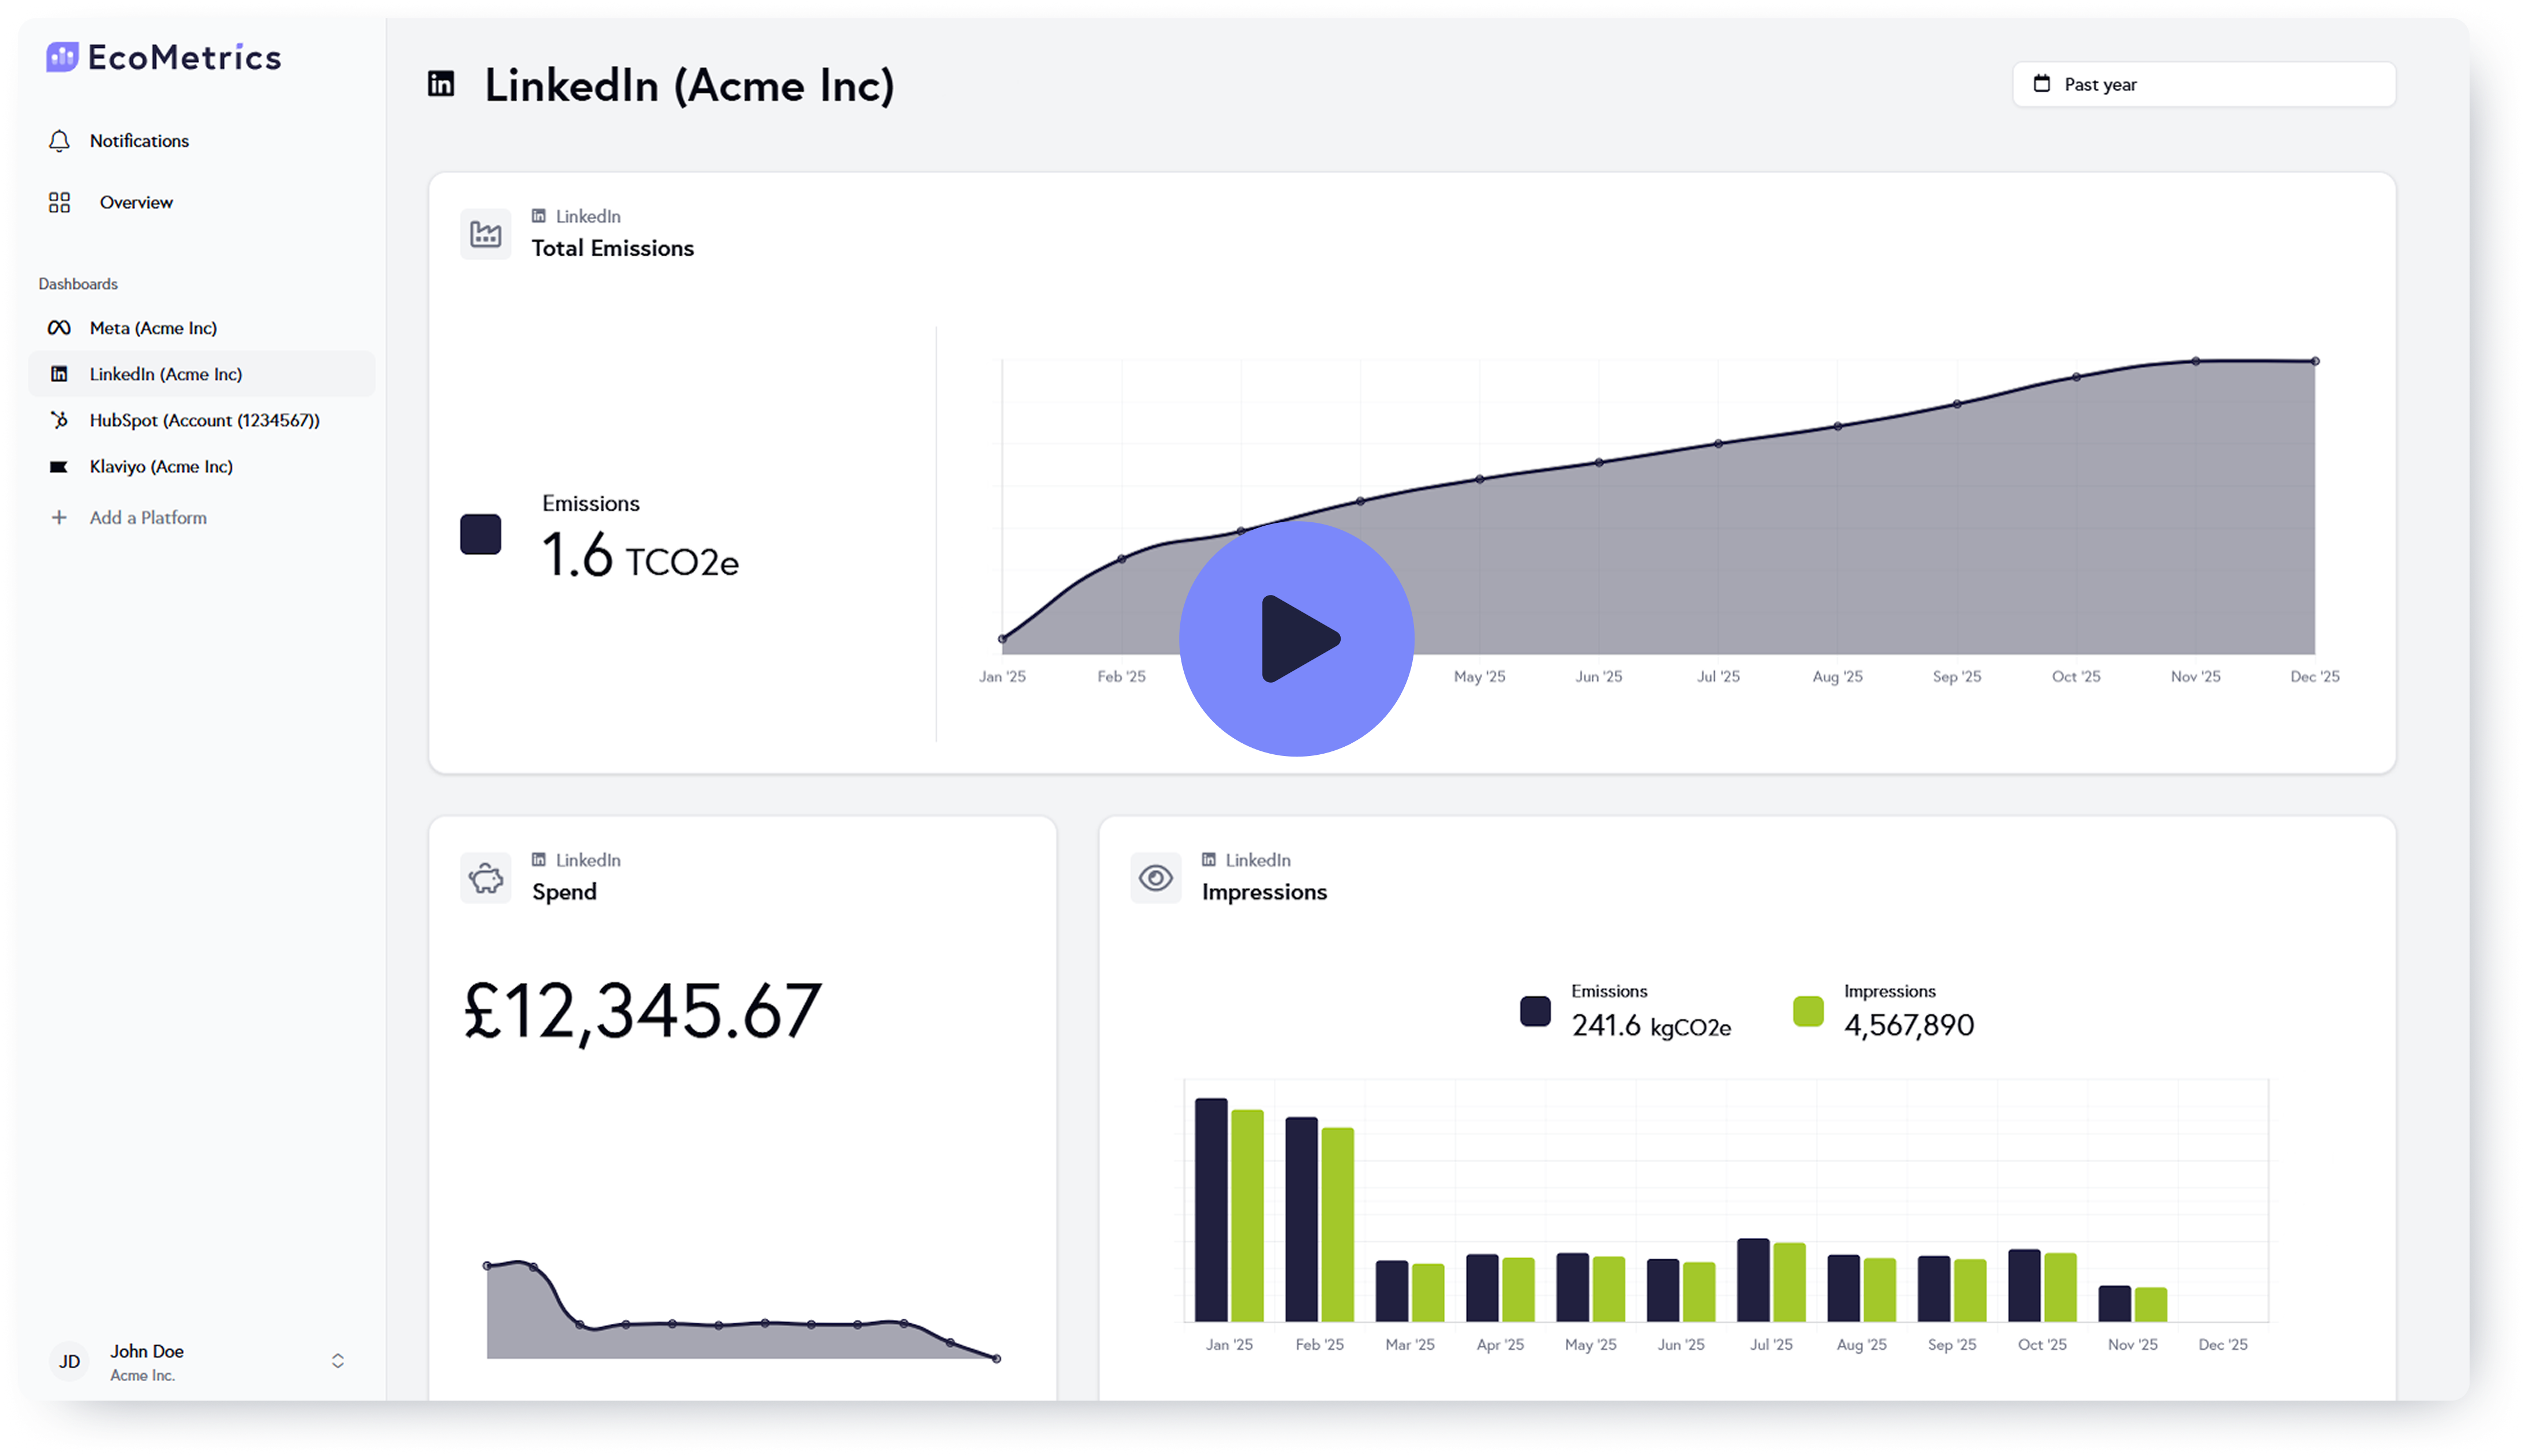
Task: Click the JD user avatar
Action: (69, 1361)
